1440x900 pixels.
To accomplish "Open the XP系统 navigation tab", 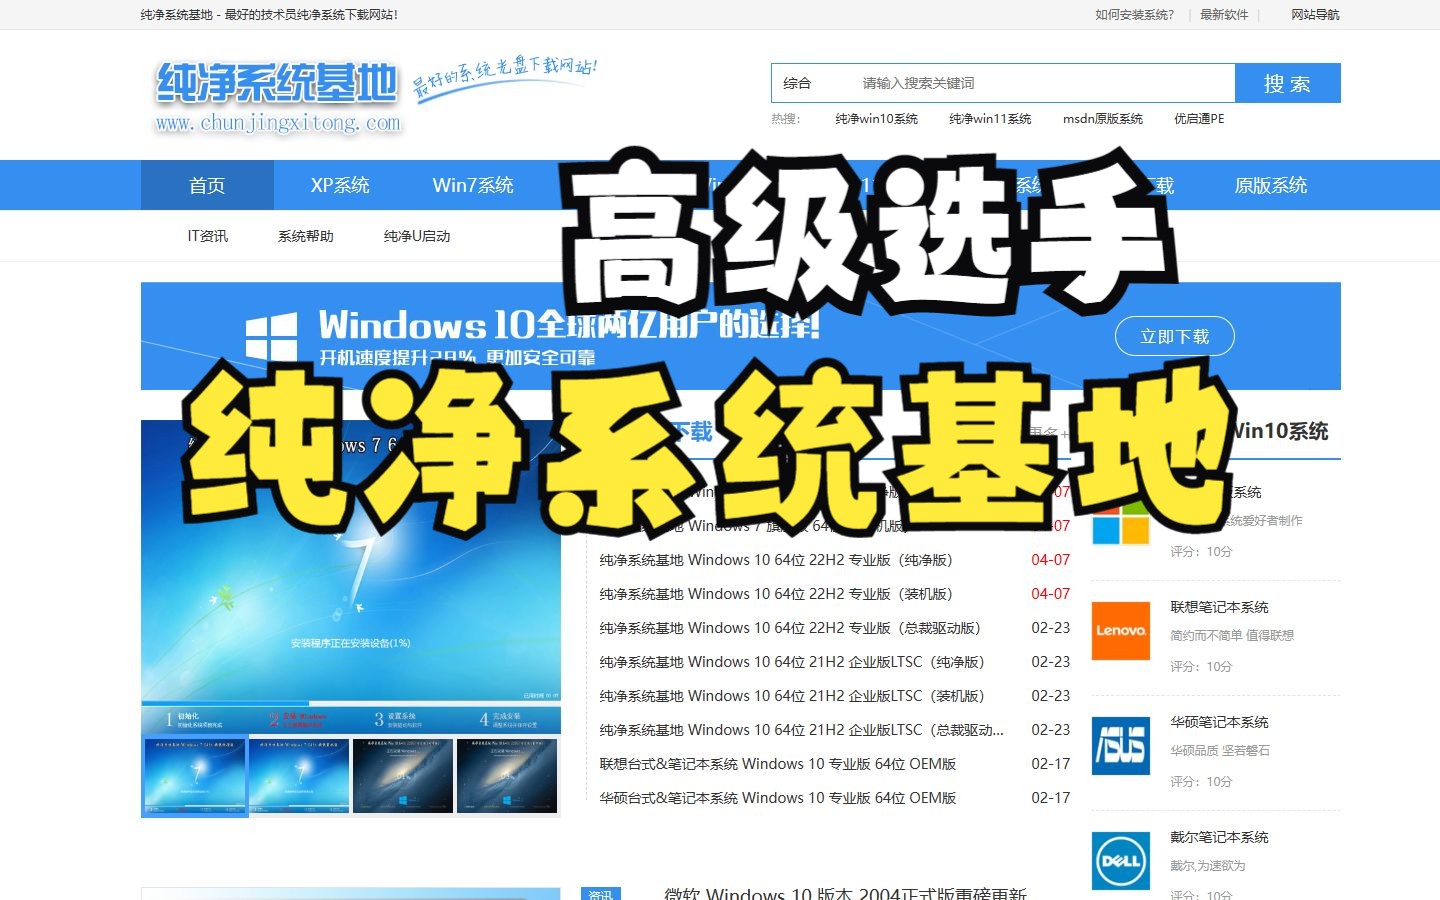I will pos(340,185).
